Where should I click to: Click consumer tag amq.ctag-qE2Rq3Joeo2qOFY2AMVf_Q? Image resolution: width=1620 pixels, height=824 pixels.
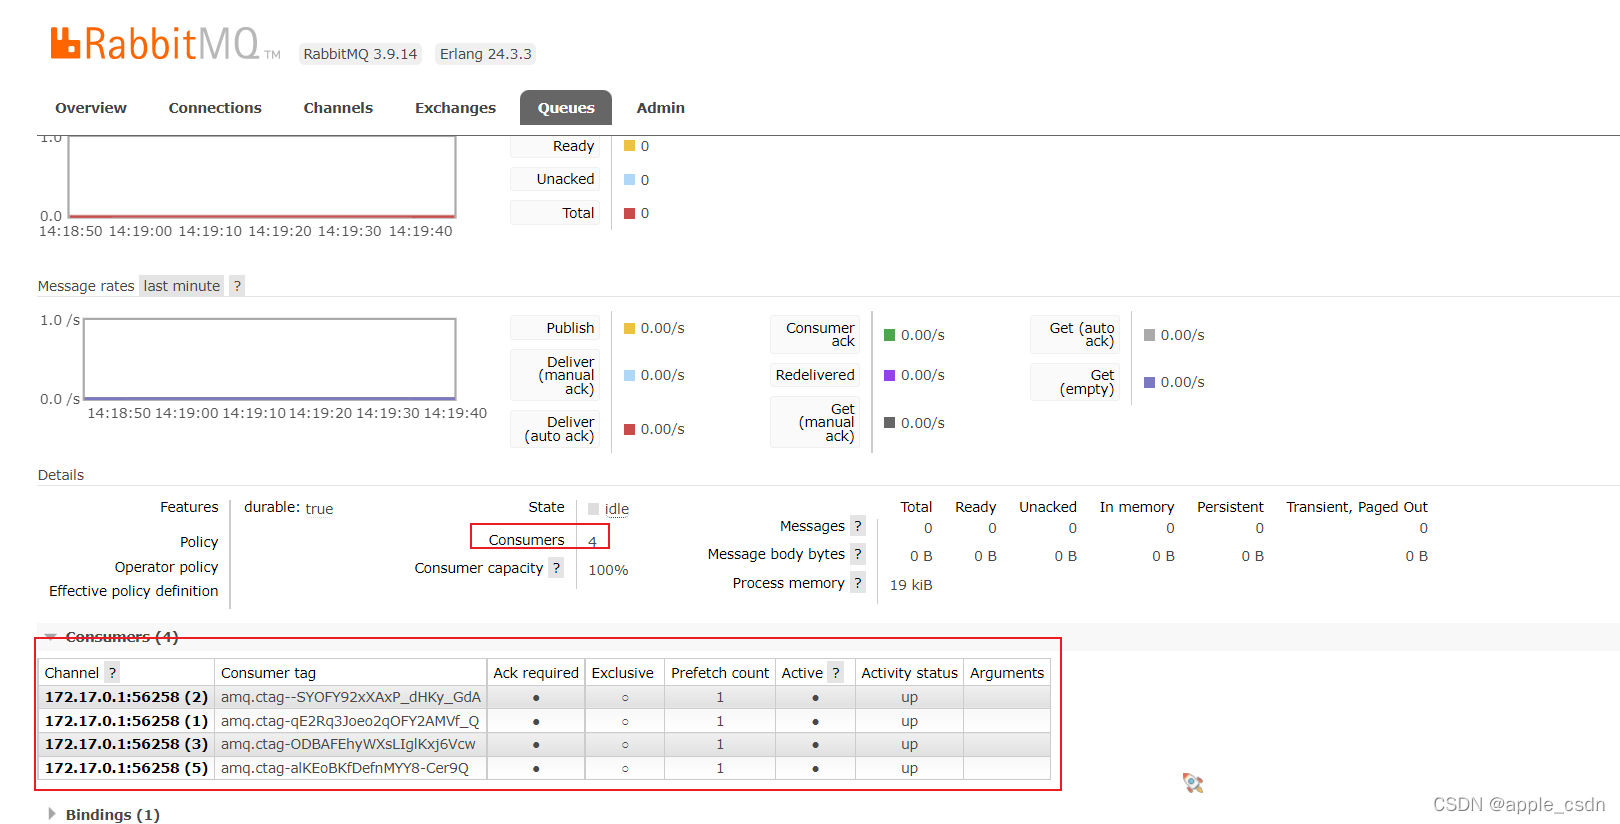pyautogui.click(x=350, y=721)
